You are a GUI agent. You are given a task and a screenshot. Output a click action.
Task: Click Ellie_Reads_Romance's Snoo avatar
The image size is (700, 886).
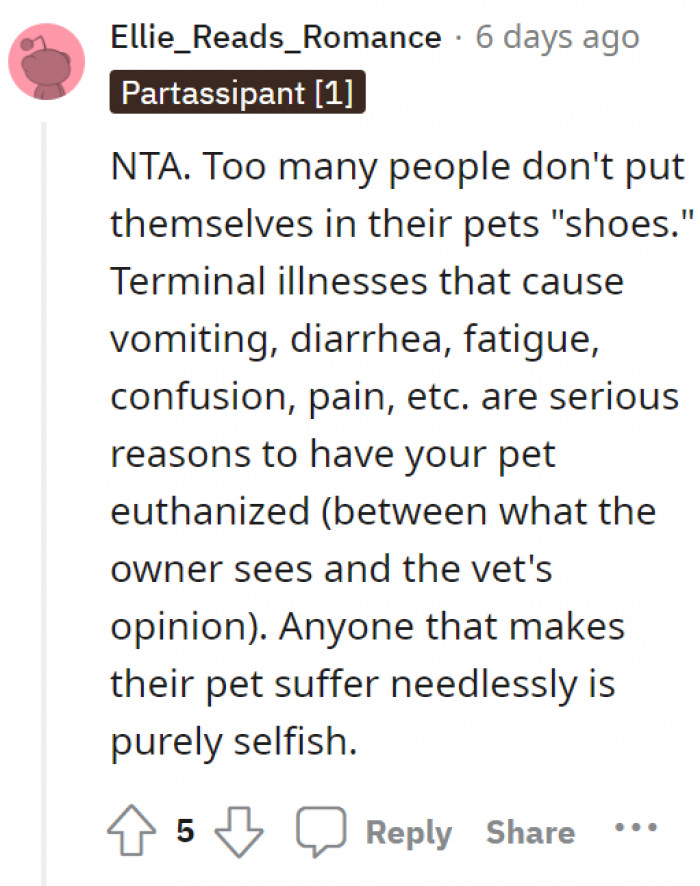[47, 60]
